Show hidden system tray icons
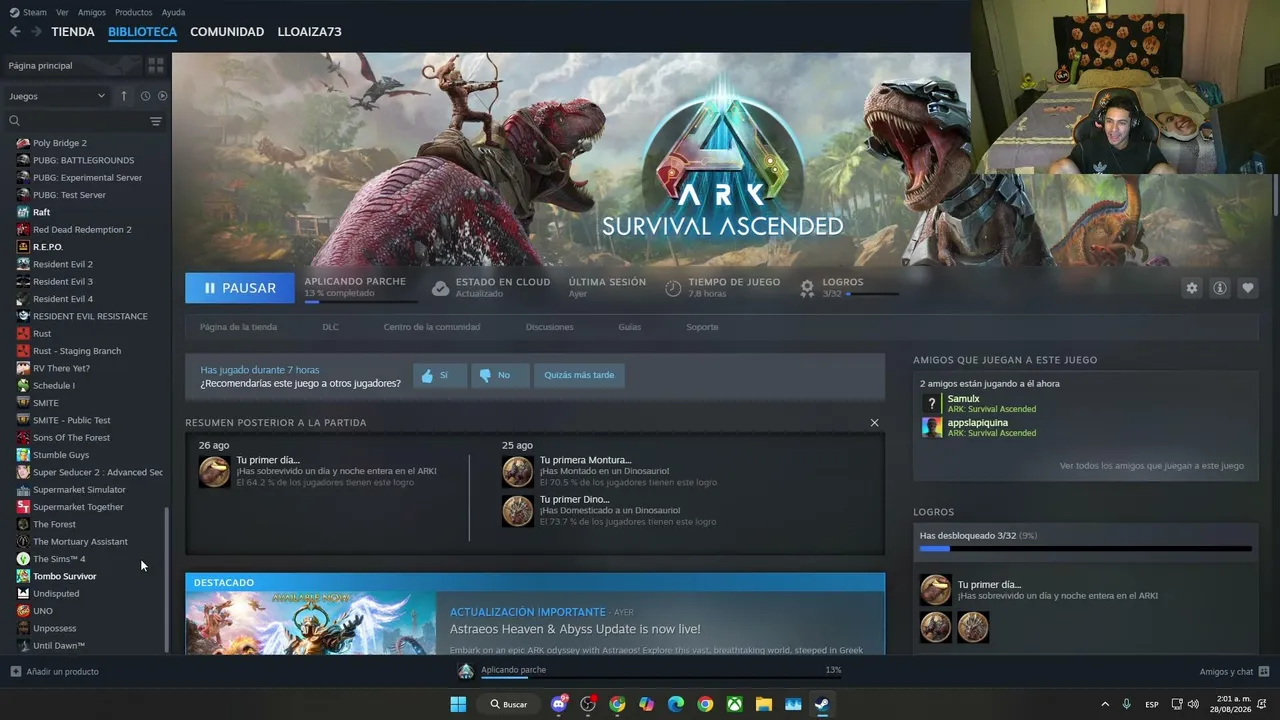Viewport: 1280px width, 720px height. (1105, 704)
